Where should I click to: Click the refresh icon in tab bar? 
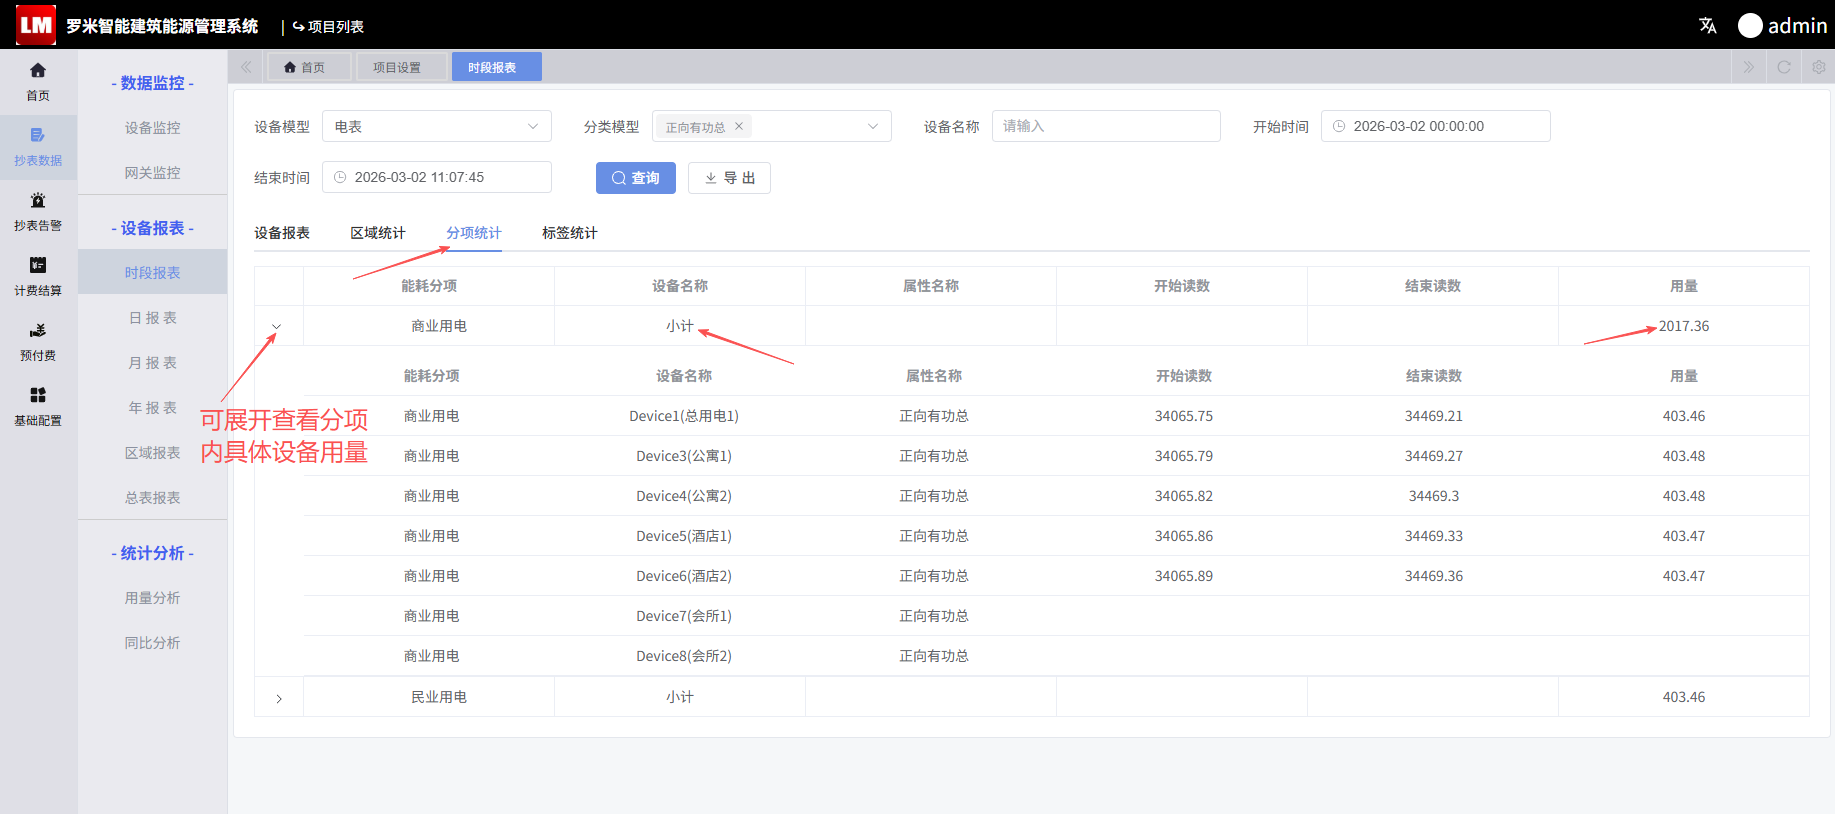pyautogui.click(x=1784, y=67)
